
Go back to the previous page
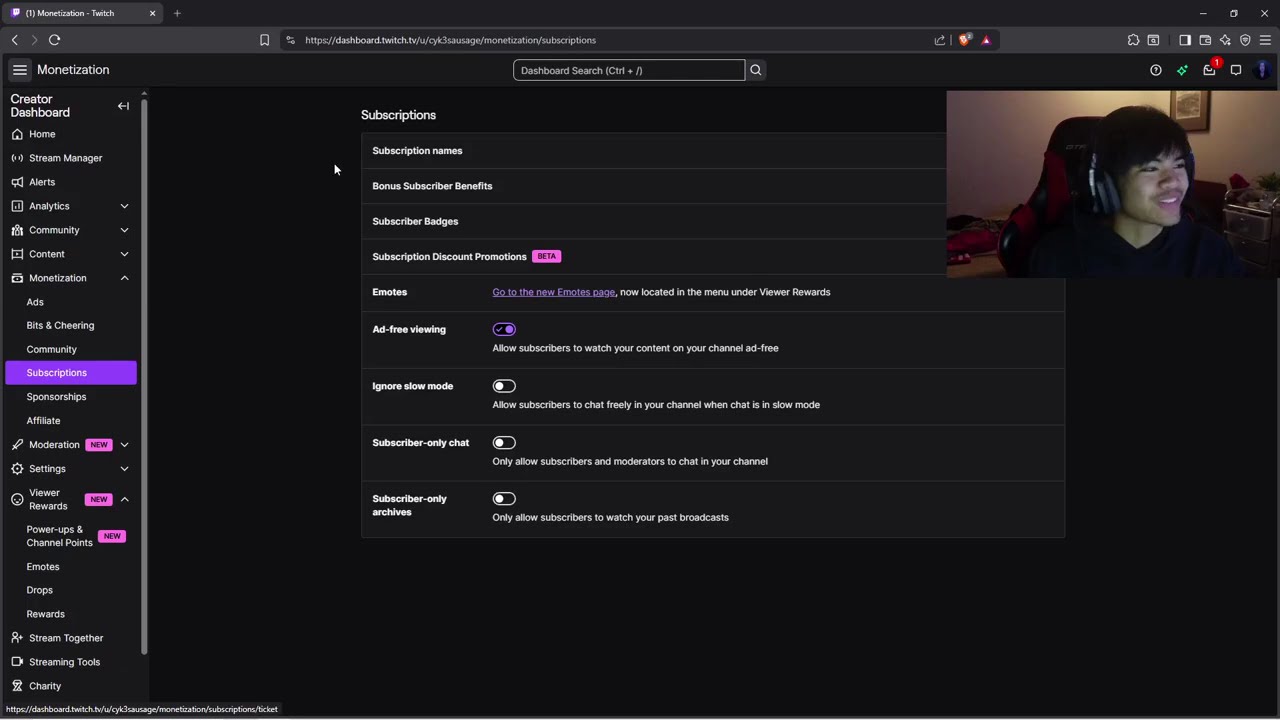14,40
